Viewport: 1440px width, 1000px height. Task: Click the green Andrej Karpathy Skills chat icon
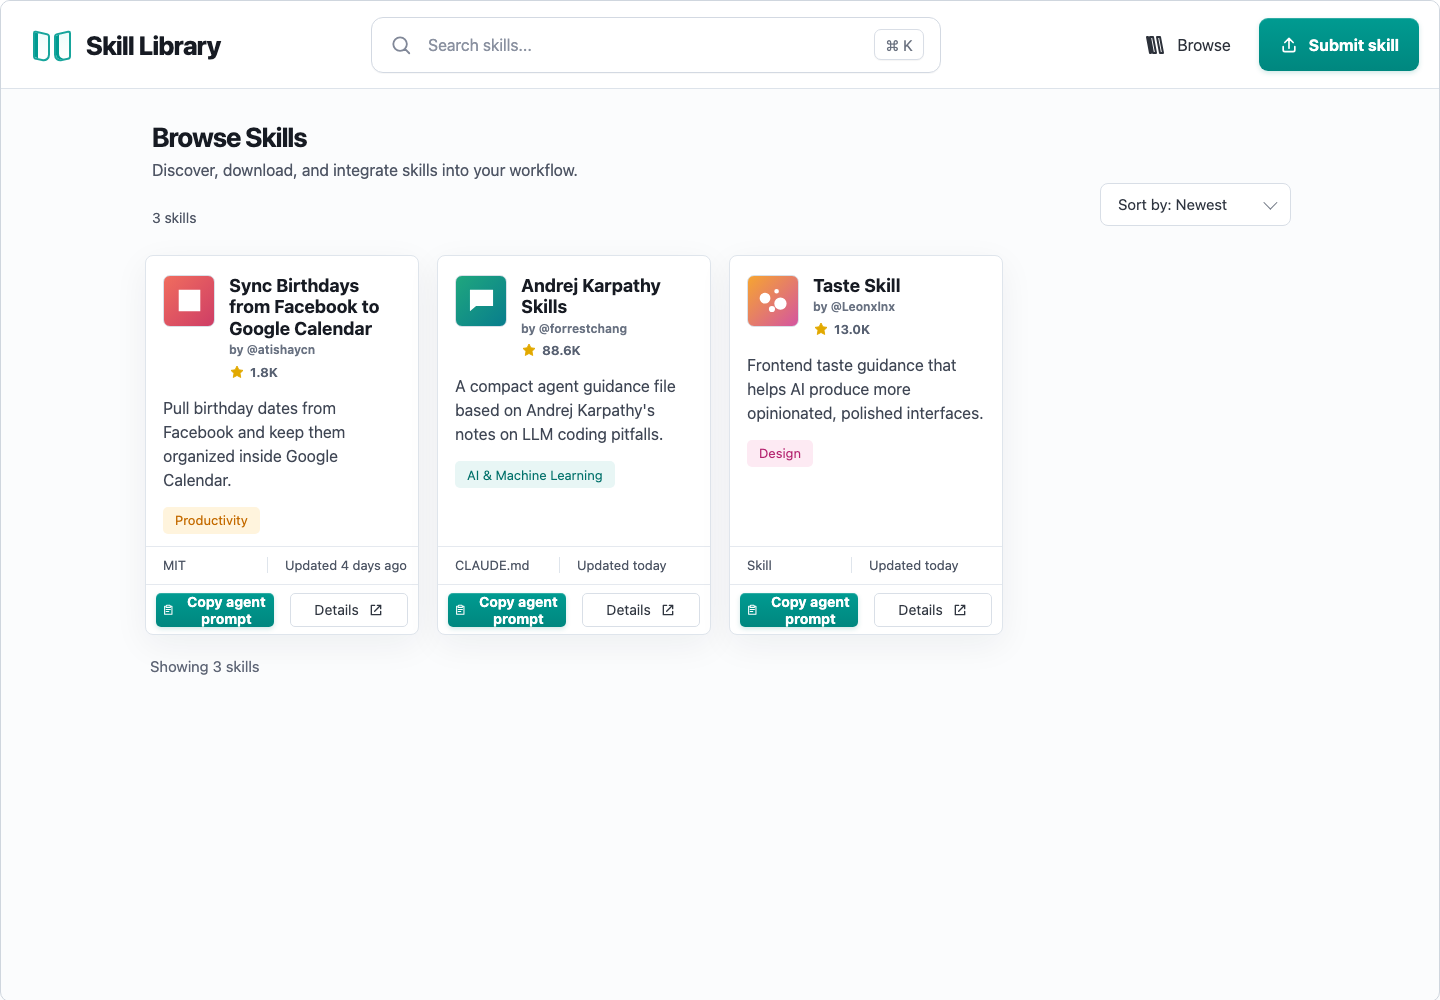tap(481, 301)
